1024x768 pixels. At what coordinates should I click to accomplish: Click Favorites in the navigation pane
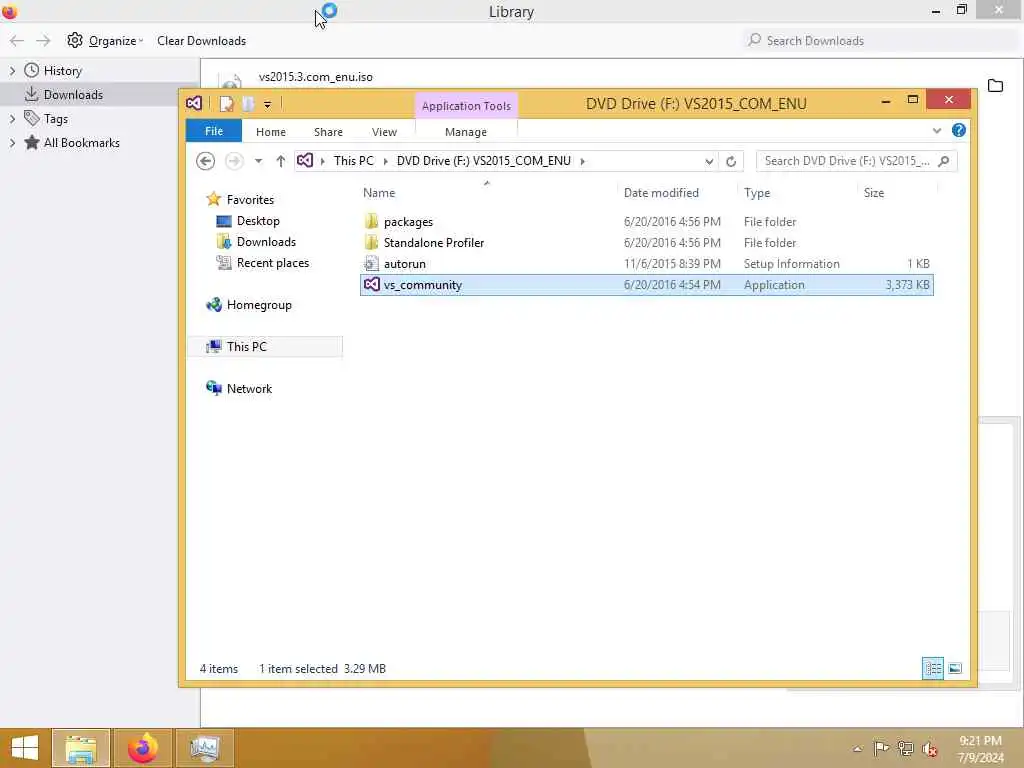pos(250,200)
